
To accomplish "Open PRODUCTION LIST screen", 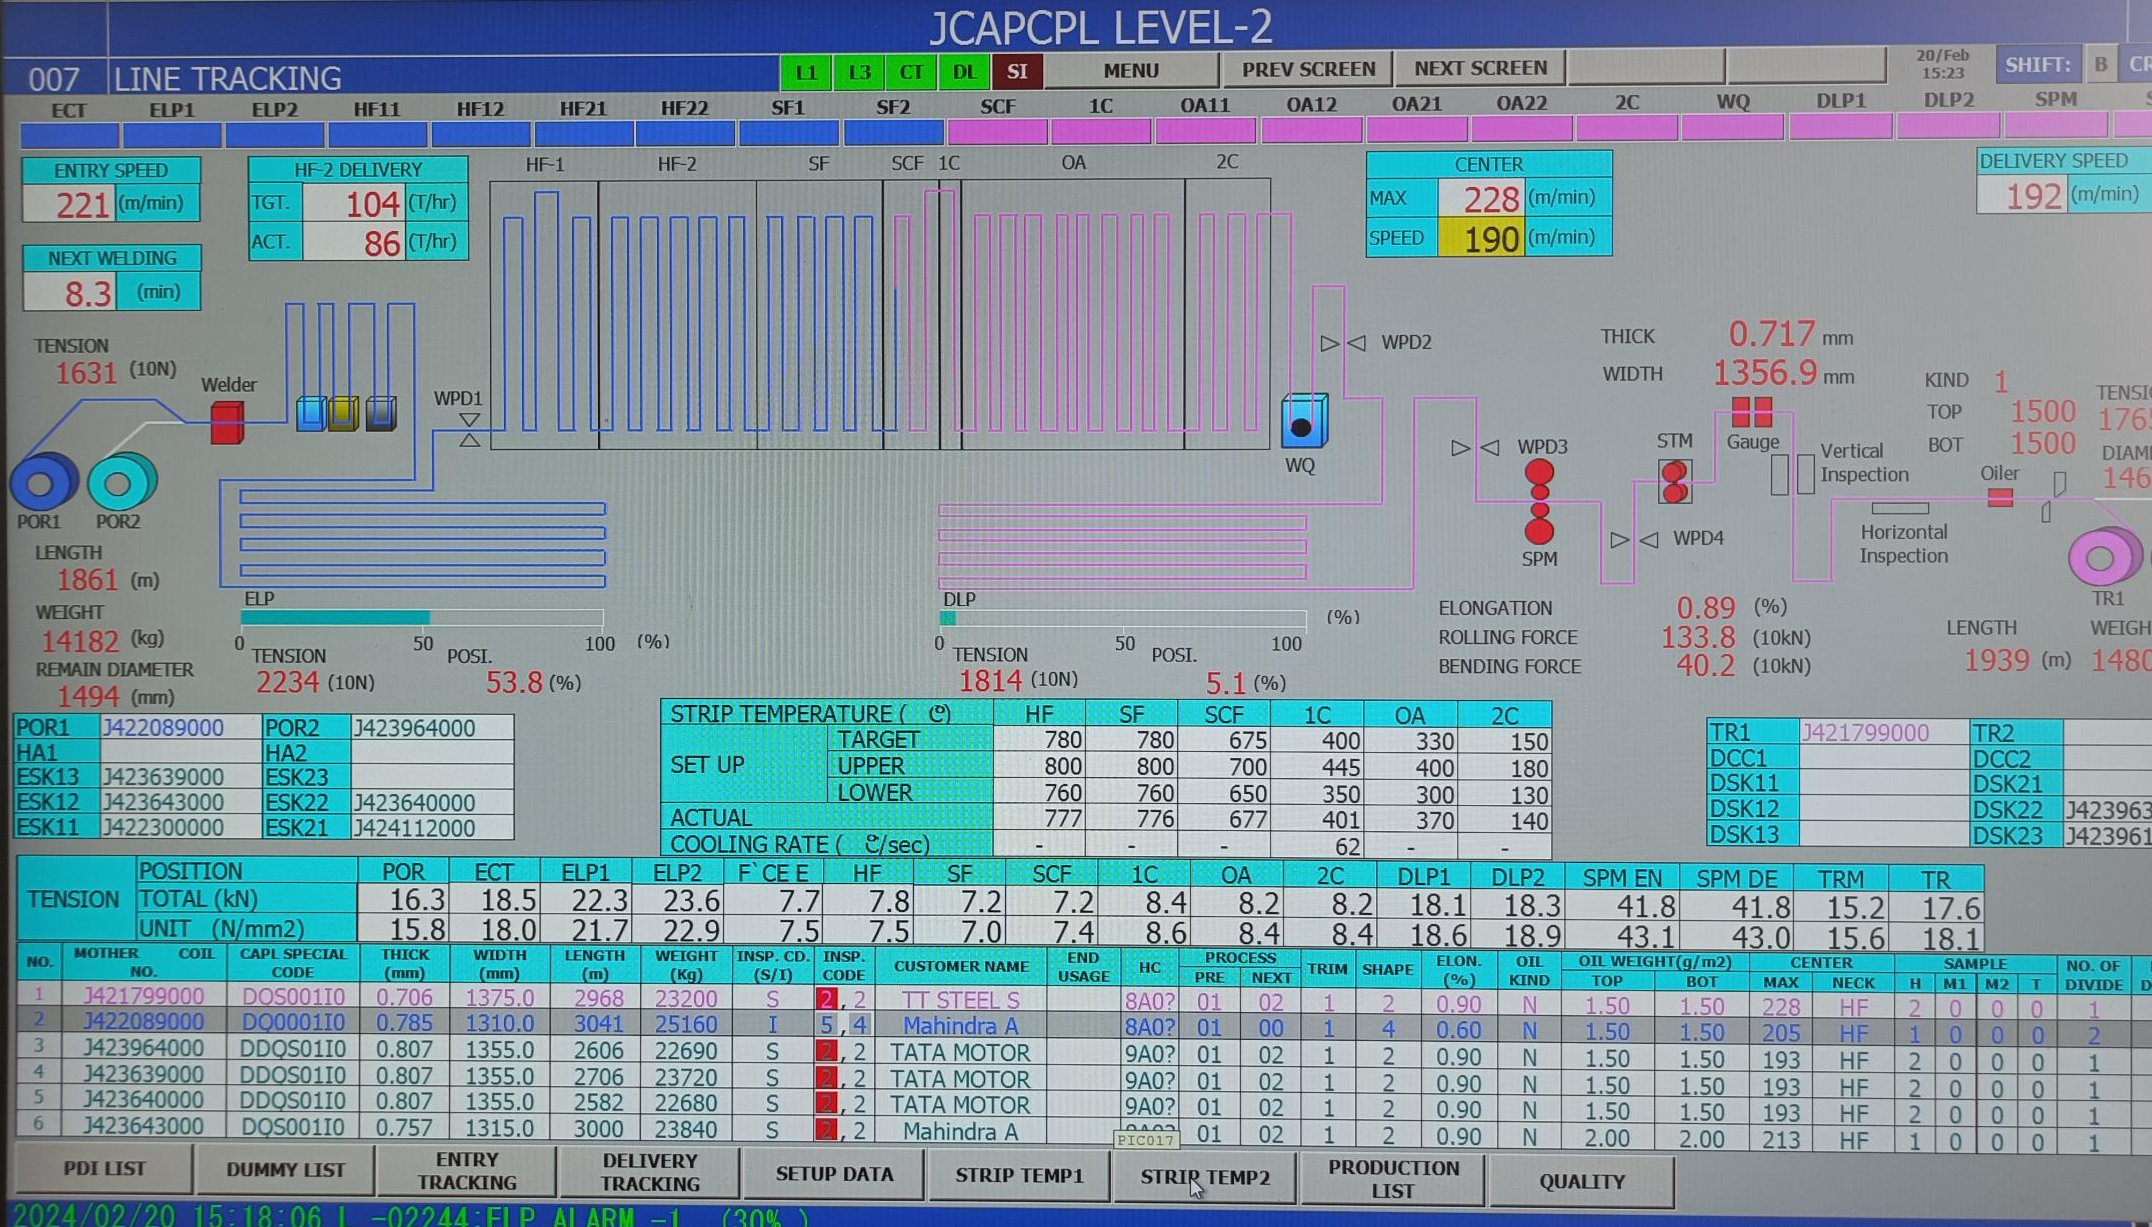I will pos(1393,1180).
